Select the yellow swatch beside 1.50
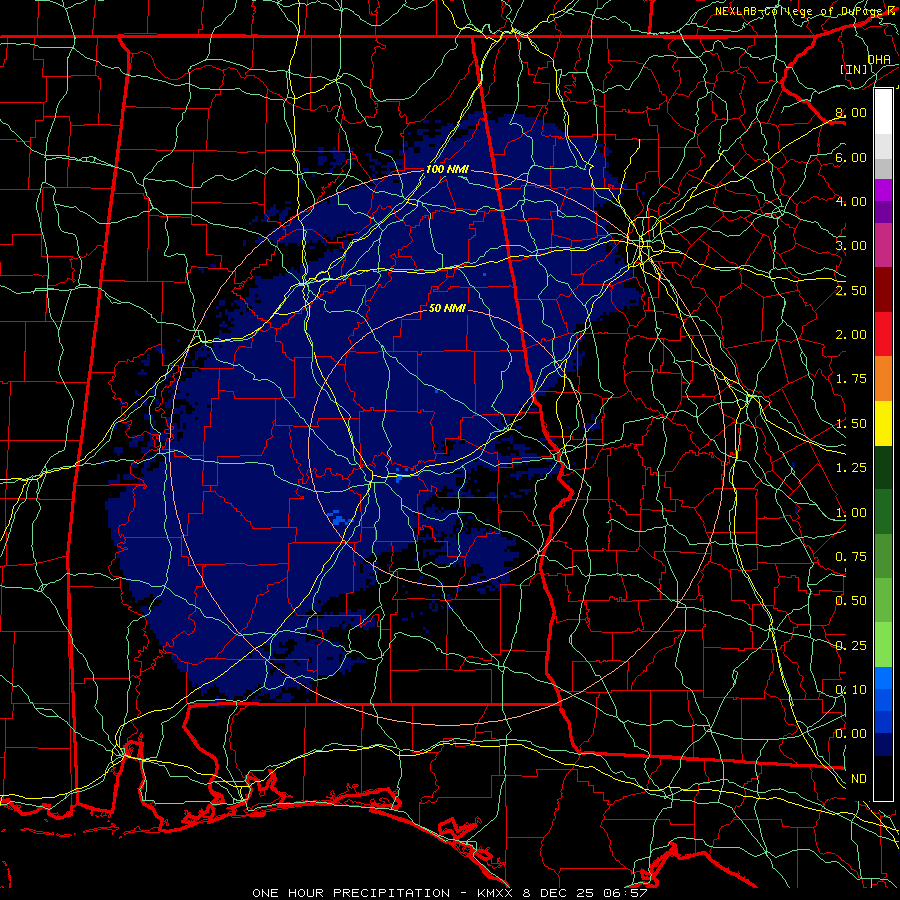900x900 pixels. coord(883,424)
